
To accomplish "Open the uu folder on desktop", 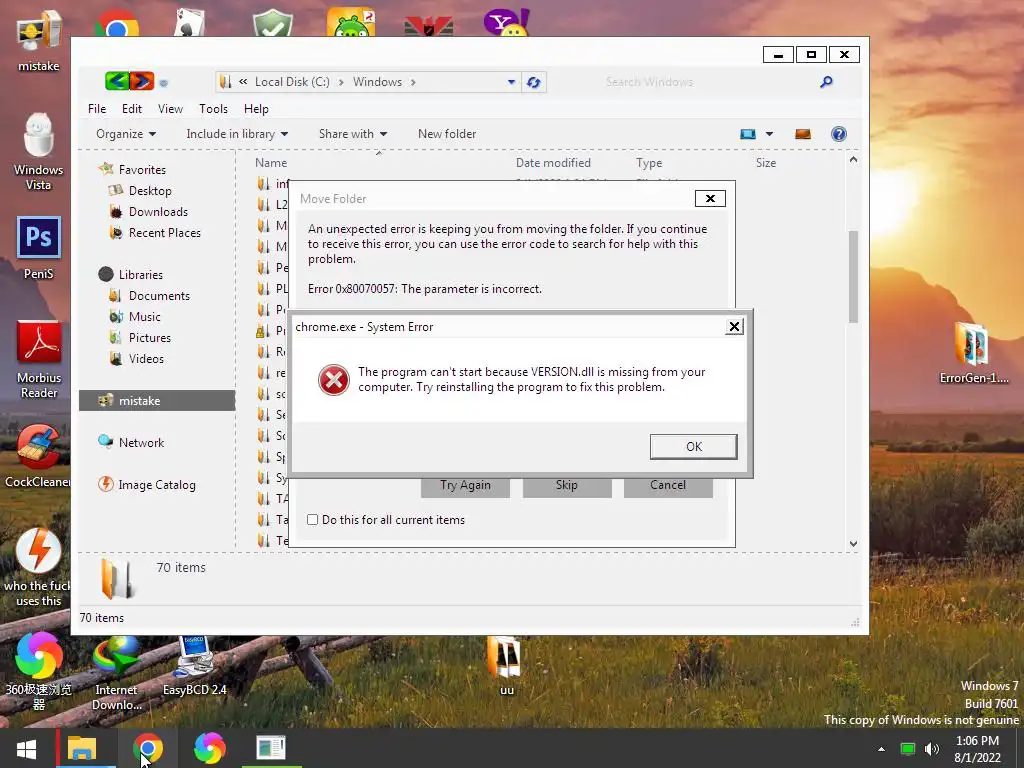I will 506,667.
